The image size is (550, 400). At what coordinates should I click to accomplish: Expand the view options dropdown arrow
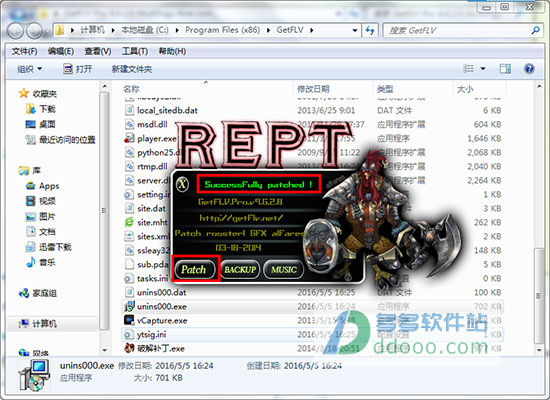pos(483,69)
